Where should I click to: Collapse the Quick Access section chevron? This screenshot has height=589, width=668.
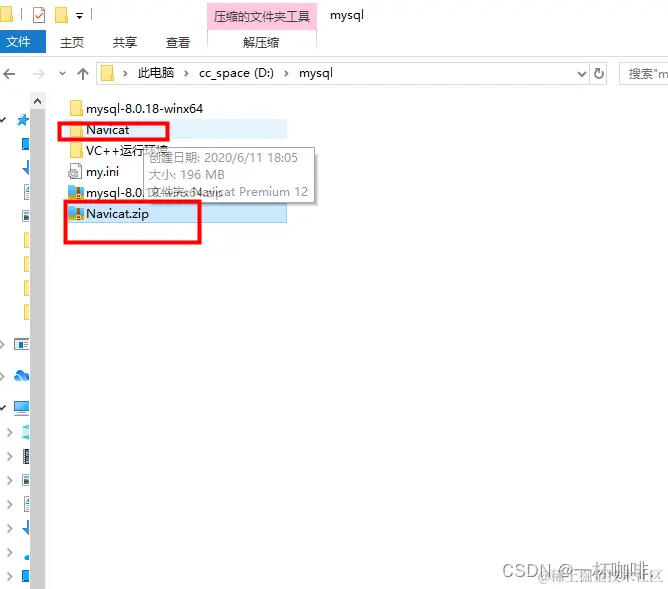(x=3, y=120)
